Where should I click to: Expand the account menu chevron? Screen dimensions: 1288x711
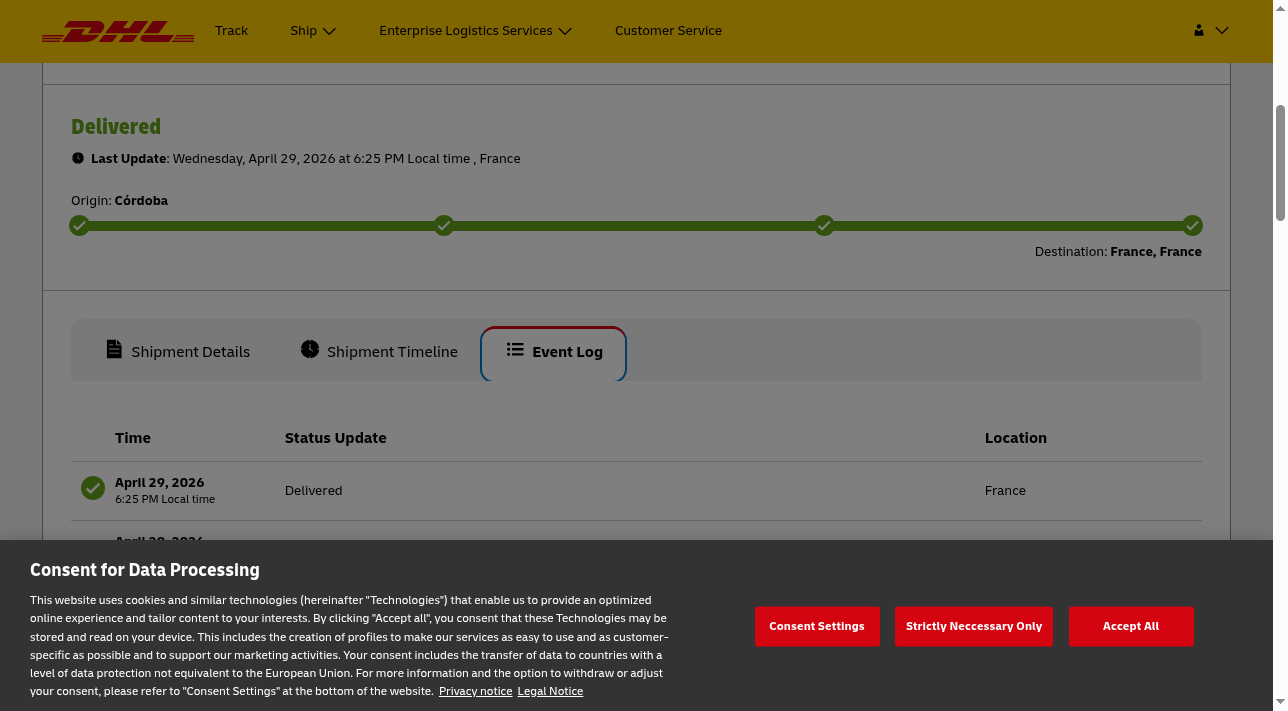coord(1221,30)
